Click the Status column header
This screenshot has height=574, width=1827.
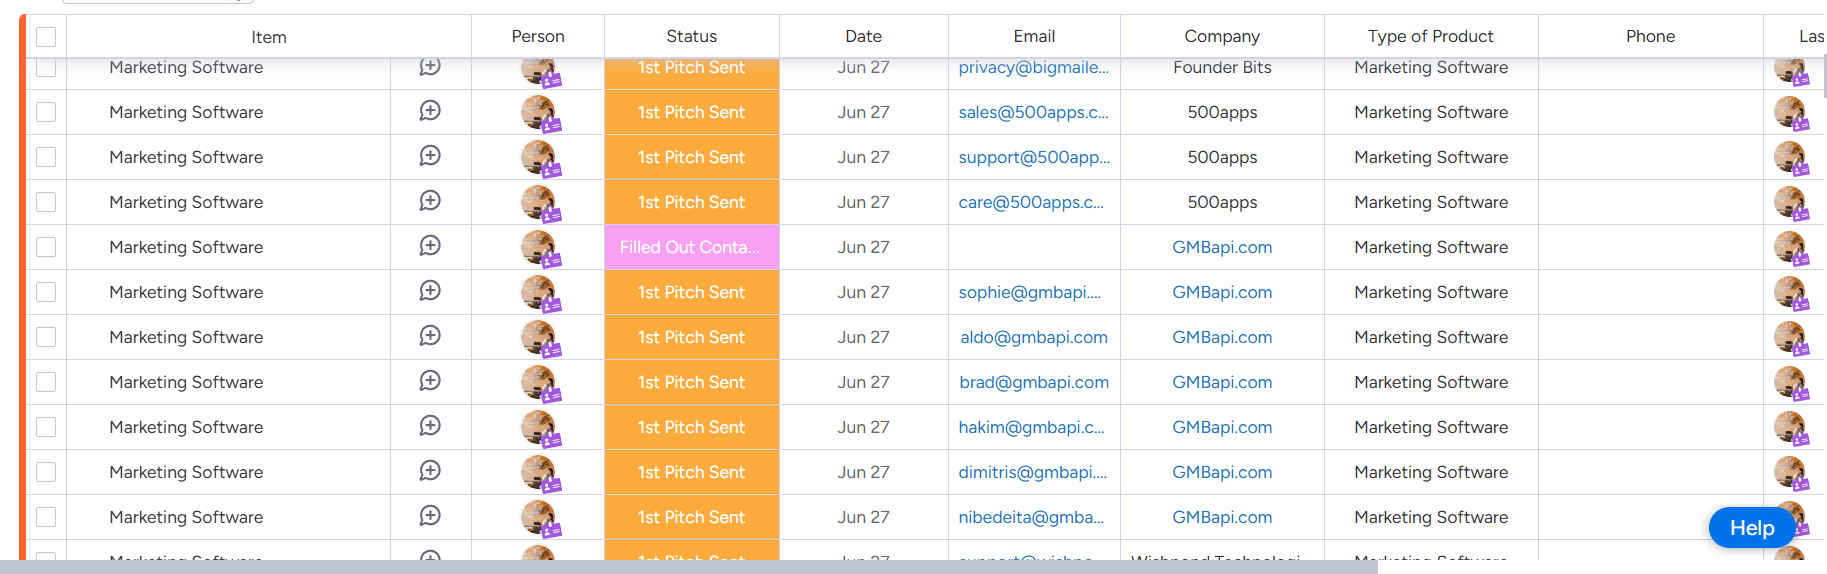pyautogui.click(x=691, y=36)
